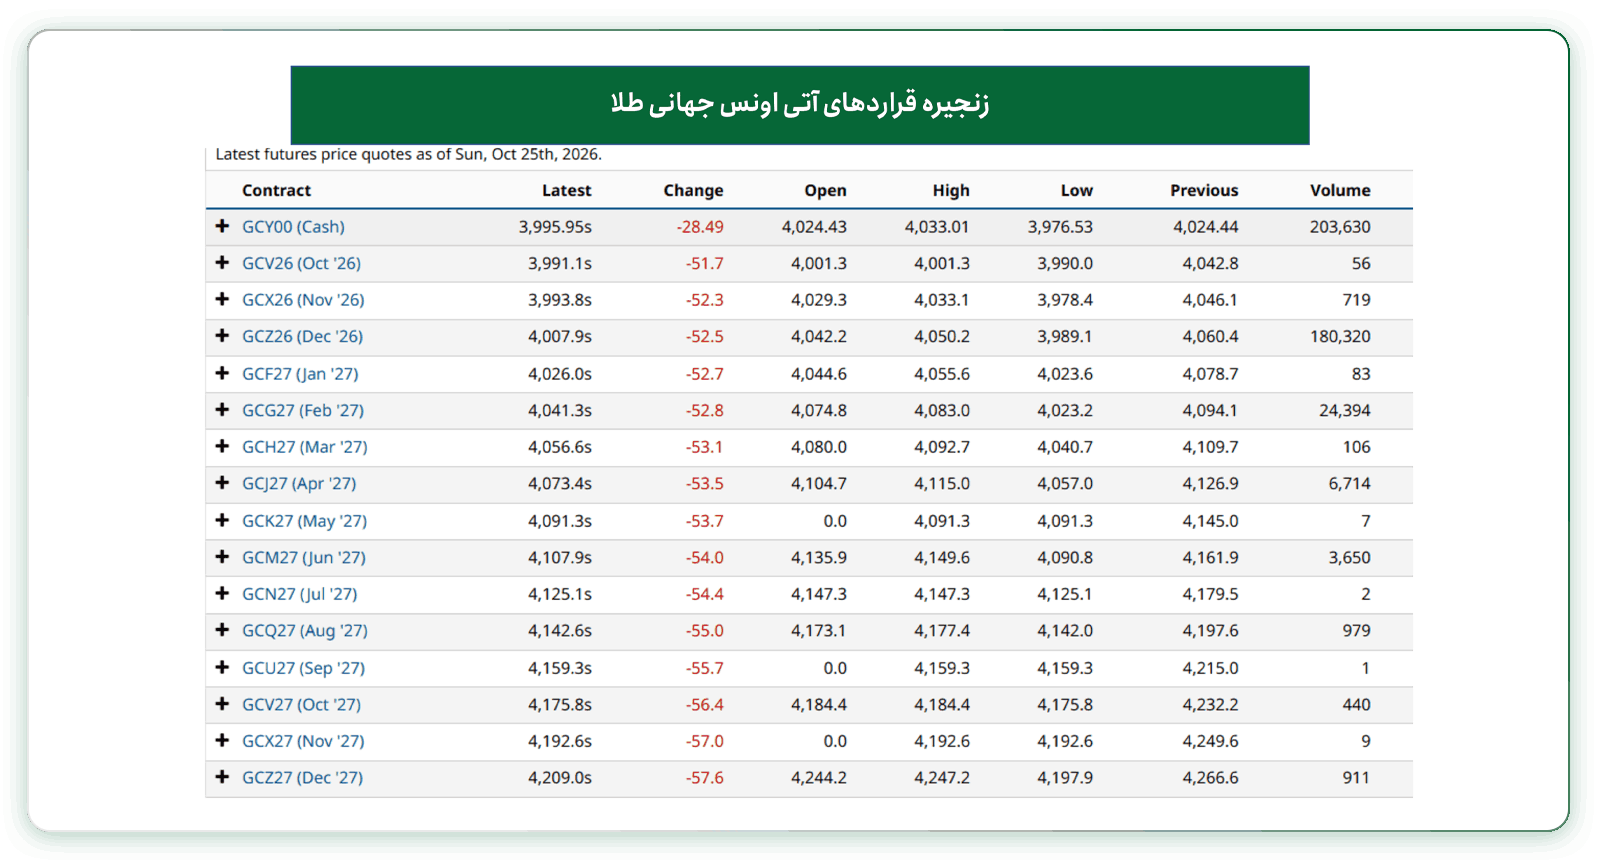This screenshot has height=863, width=1600.
Task: Open the GCM27 (Jun '27) contract link
Action: [304, 558]
